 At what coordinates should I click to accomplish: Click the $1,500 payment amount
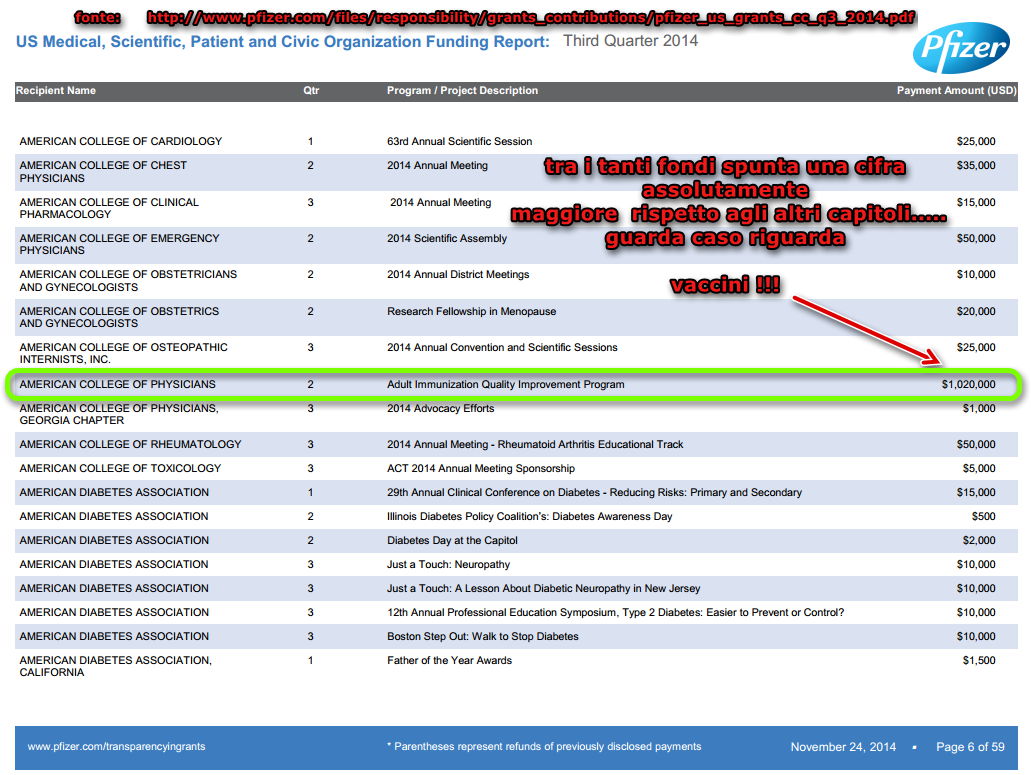pos(979,661)
